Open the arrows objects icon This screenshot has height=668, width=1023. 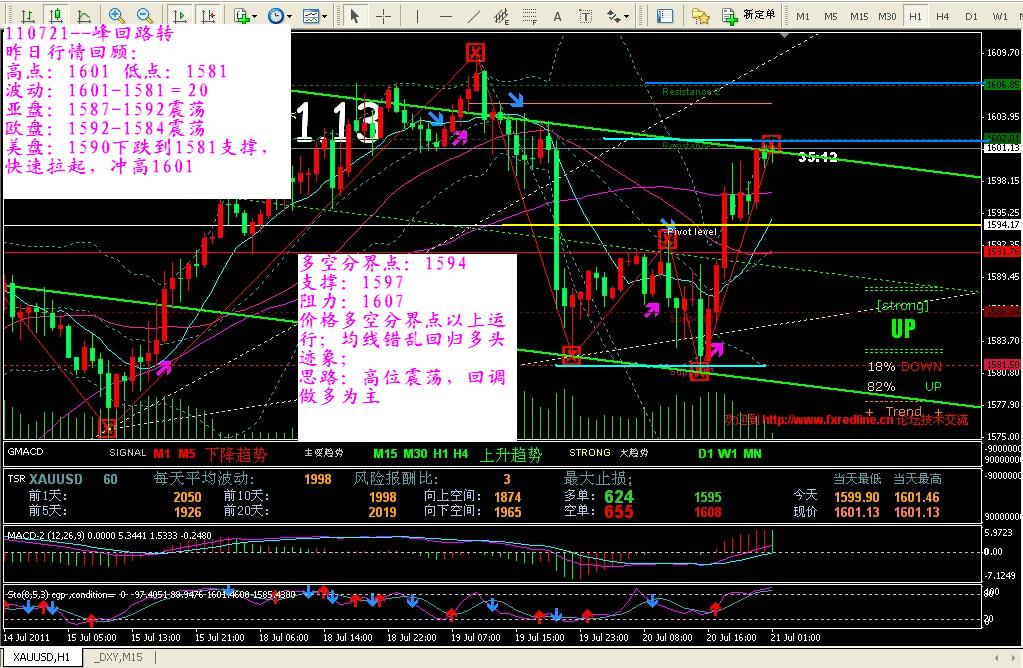[613, 16]
